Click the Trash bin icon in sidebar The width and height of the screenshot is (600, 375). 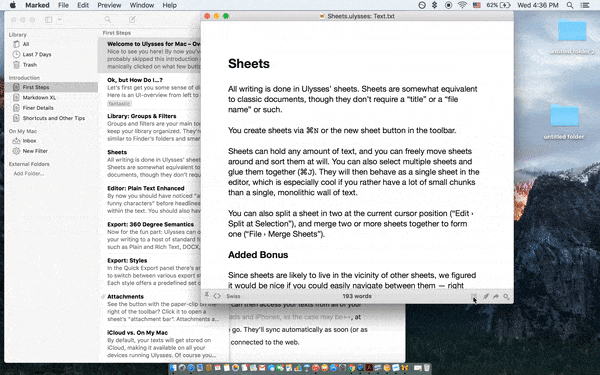16,65
